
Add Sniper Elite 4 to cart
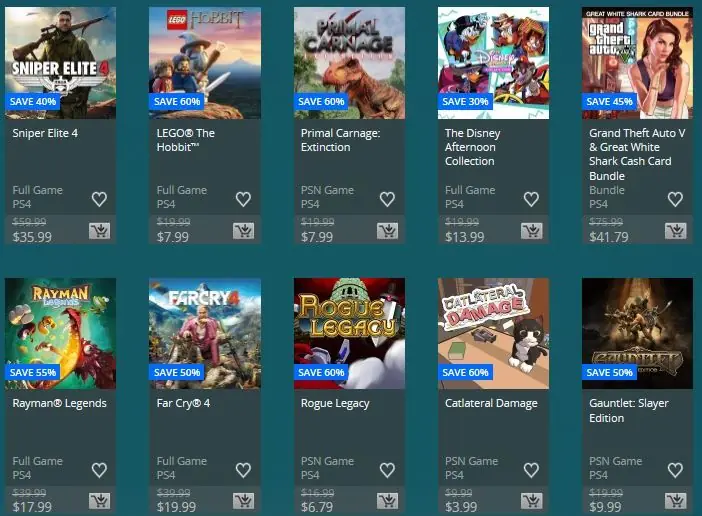pyautogui.click(x=99, y=231)
